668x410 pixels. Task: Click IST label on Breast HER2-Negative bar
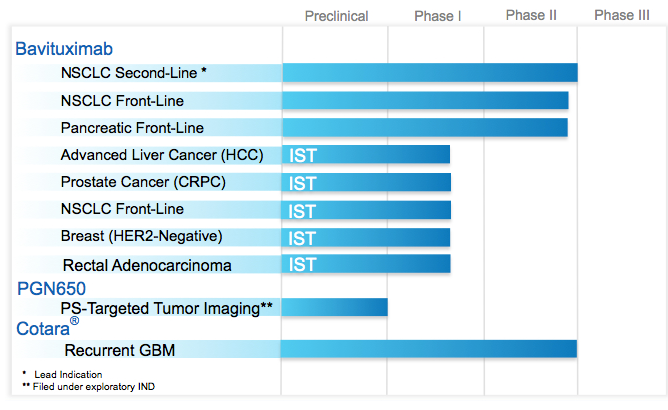pos(302,239)
